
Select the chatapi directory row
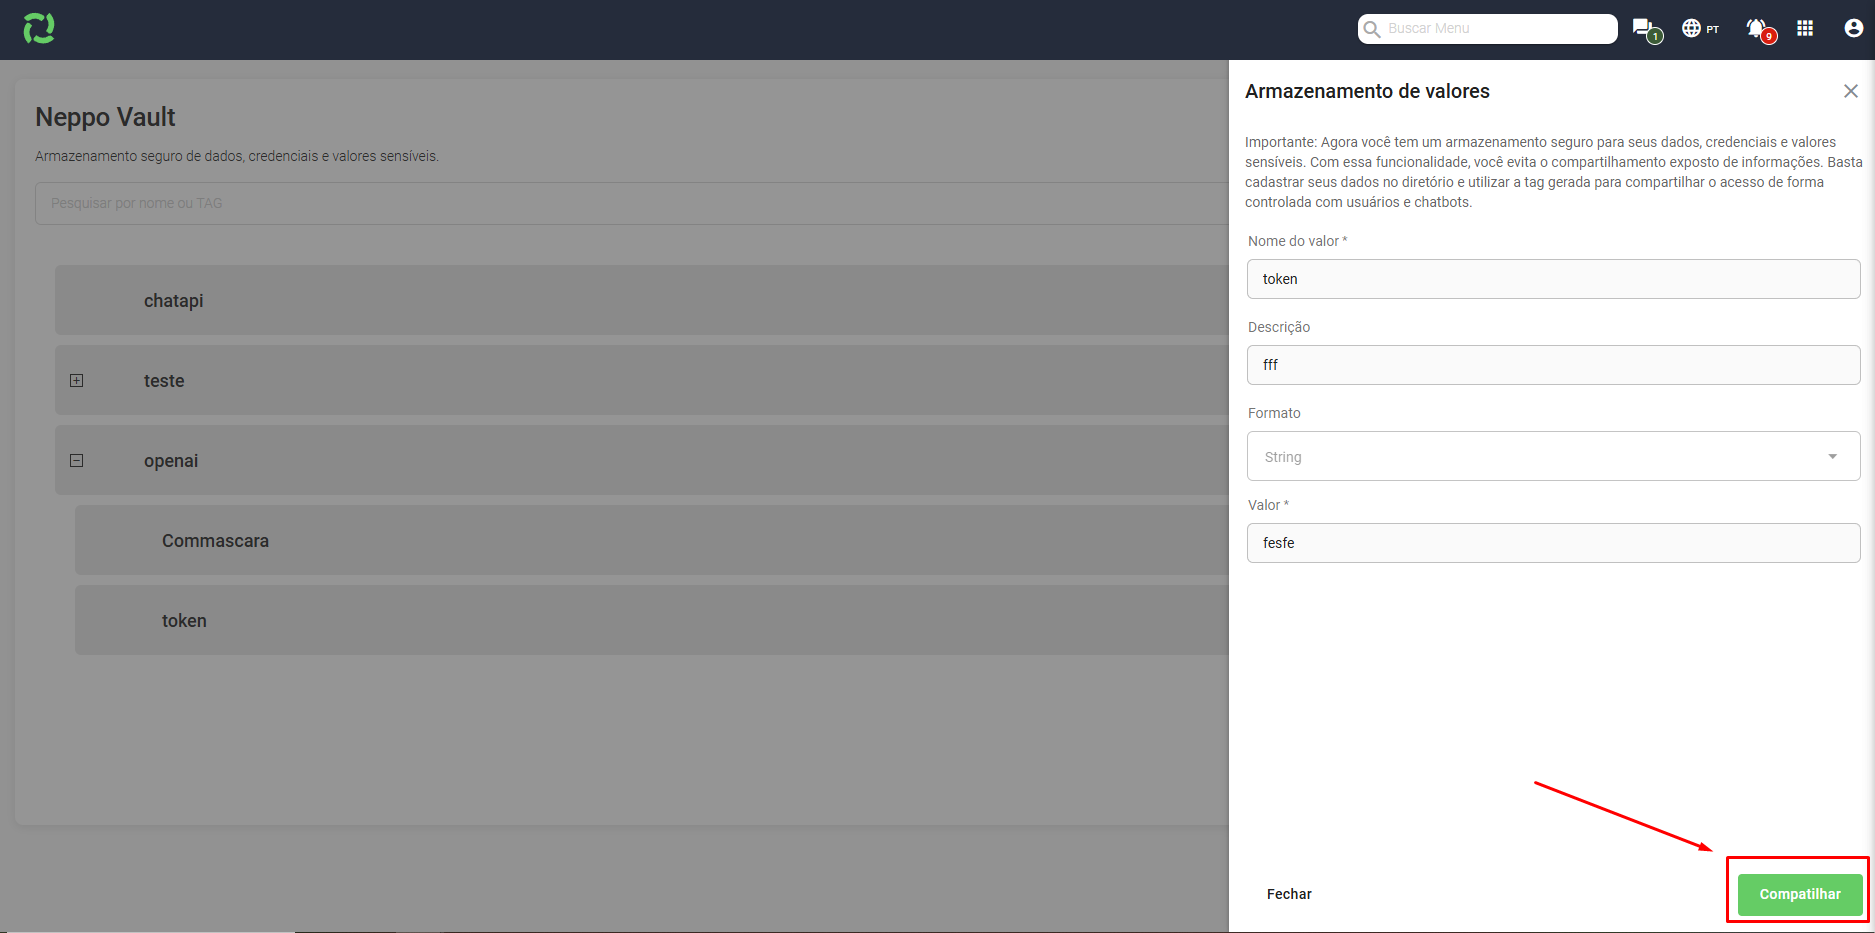[x=641, y=300]
